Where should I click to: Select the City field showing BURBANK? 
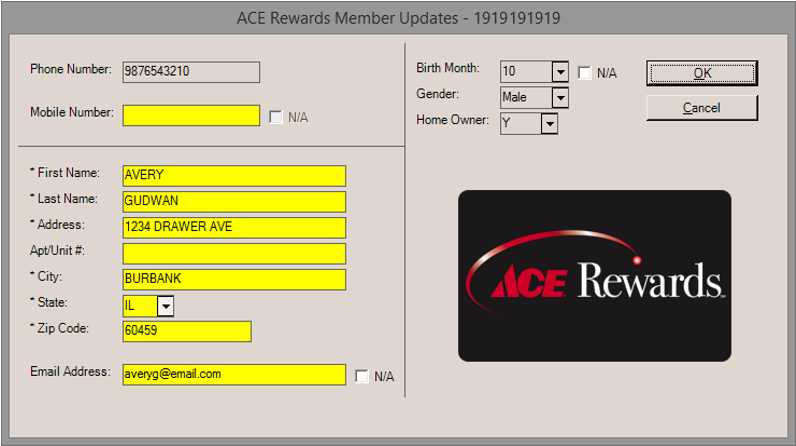pyautogui.click(x=234, y=279)
